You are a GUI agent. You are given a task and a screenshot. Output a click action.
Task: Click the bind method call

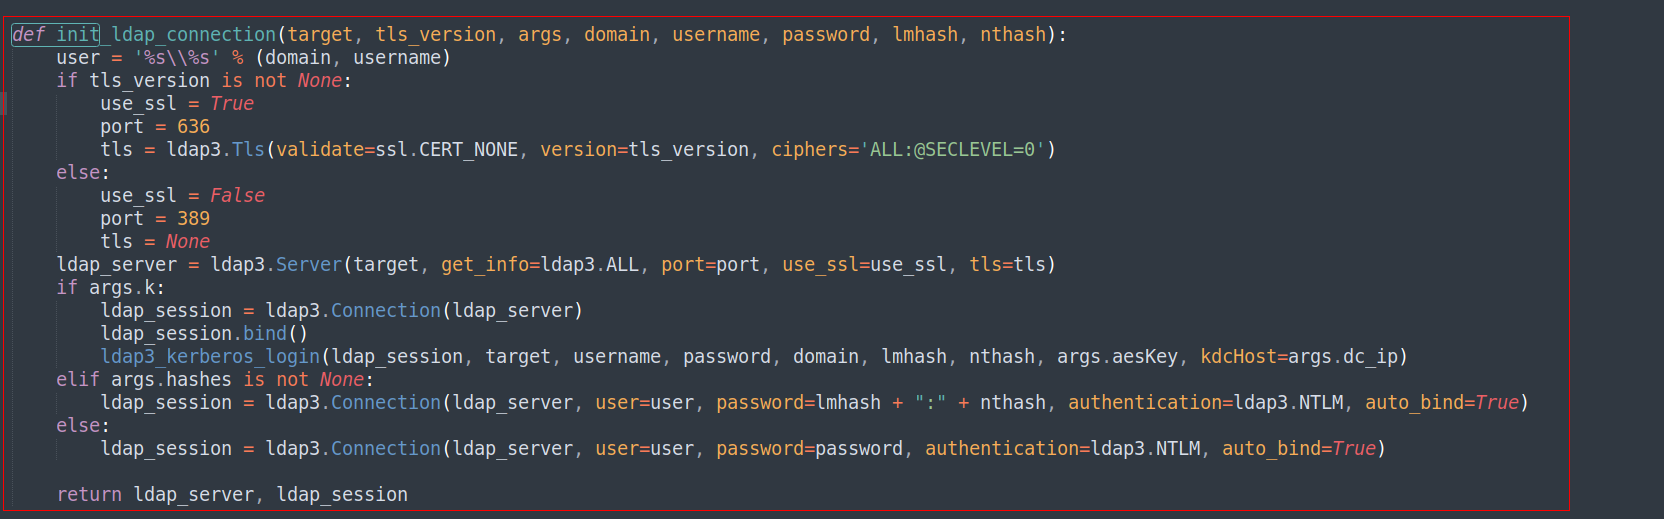click(265, 334)
